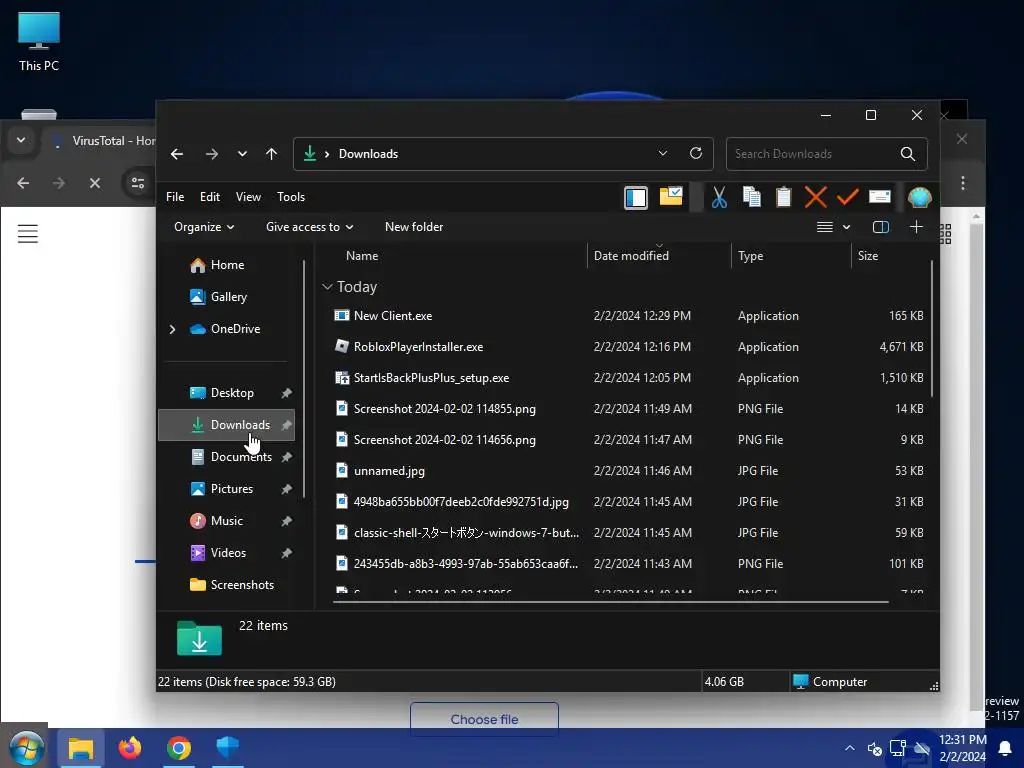Click the search magnifier icon
1024x768 pixels.
click(908, 153)
